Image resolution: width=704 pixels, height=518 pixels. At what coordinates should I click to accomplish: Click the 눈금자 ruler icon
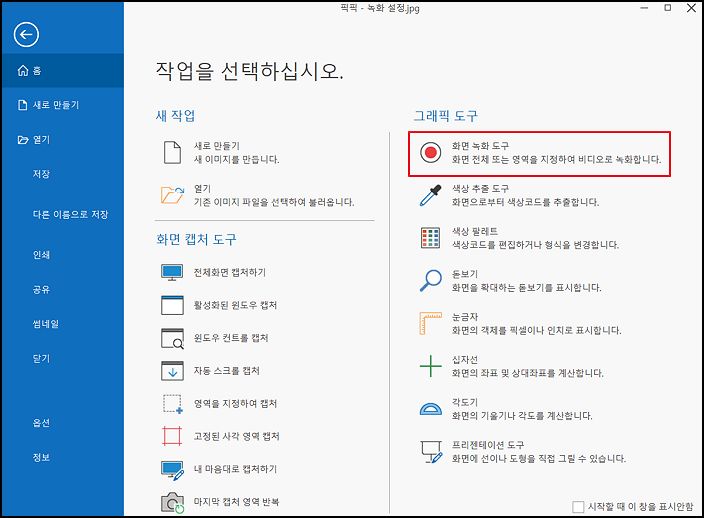point(431,323)
